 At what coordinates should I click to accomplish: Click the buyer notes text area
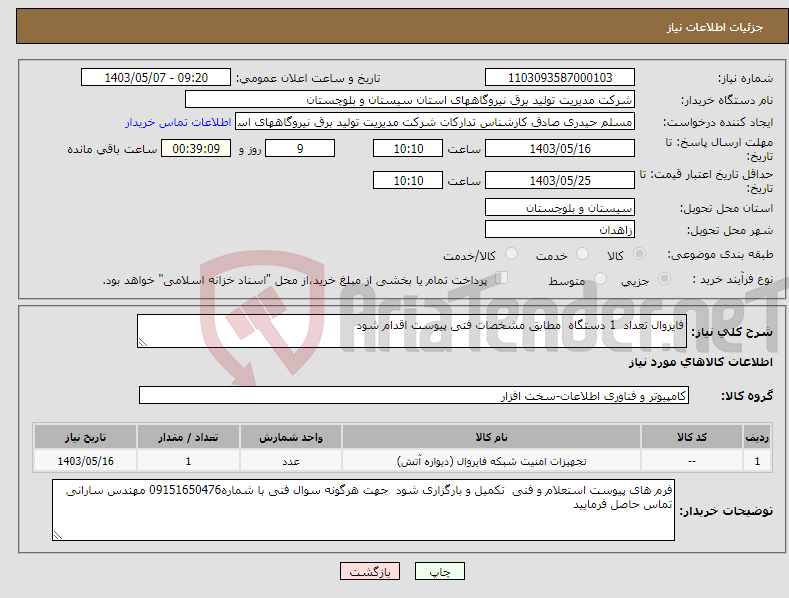click(363, 510)
